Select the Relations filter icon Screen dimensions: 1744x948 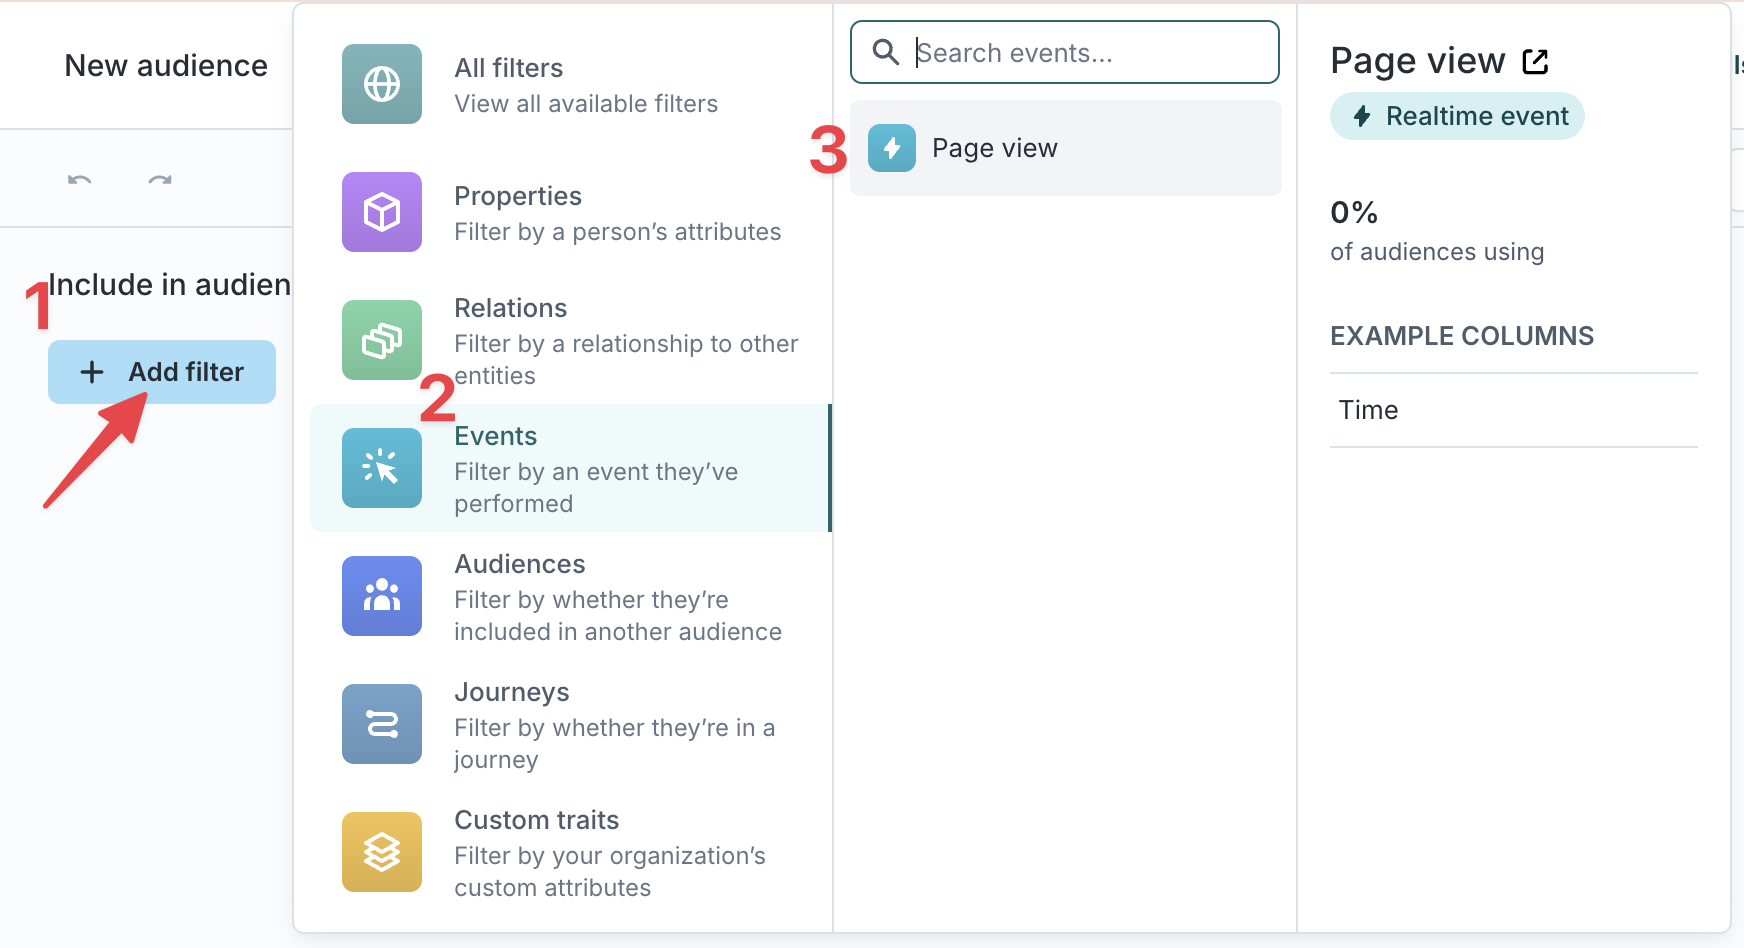coord(381,340)
